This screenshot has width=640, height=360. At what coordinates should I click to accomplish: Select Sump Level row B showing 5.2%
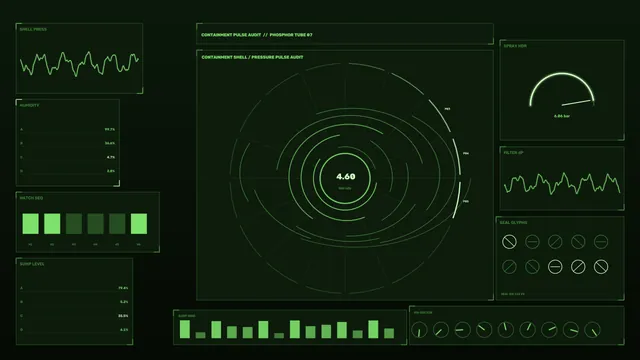coord(74,302)
